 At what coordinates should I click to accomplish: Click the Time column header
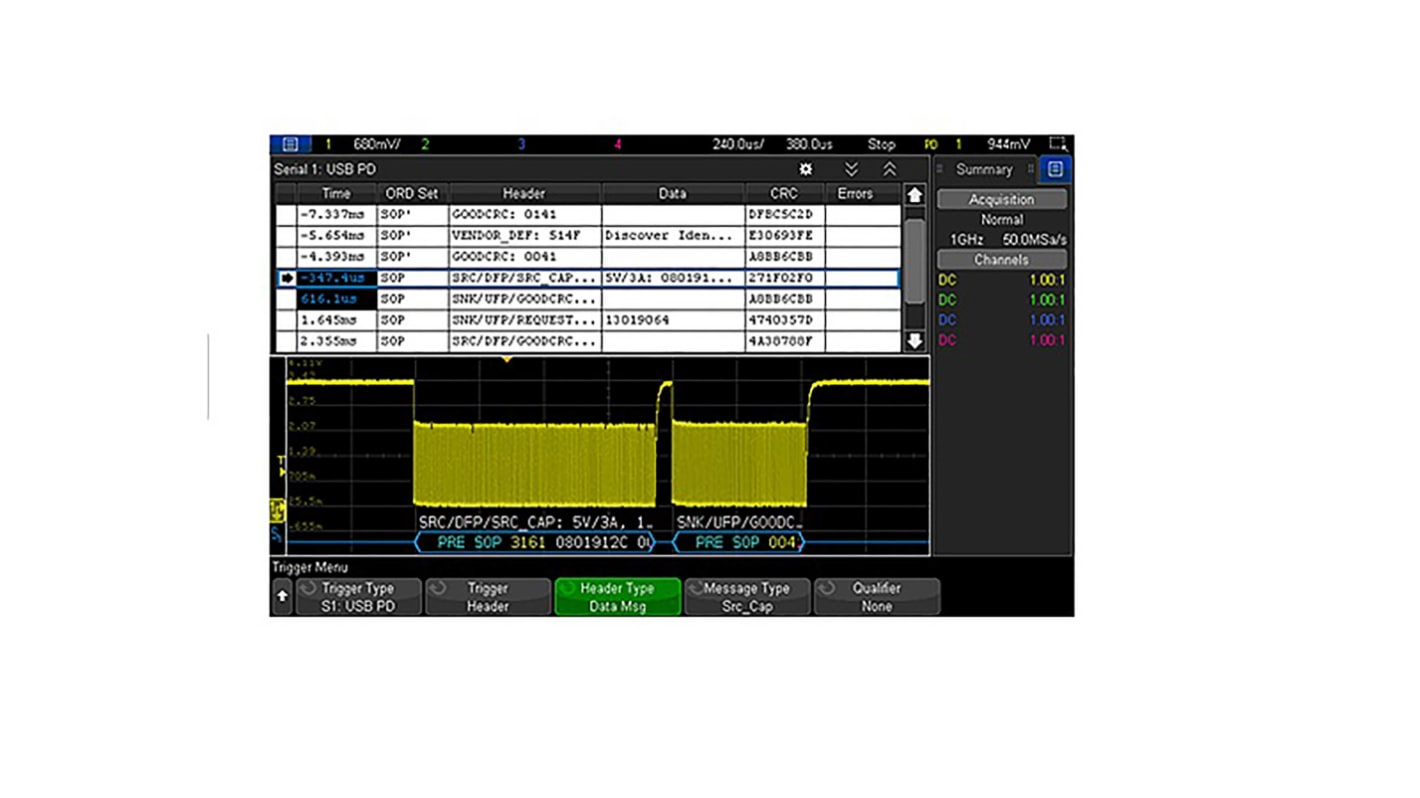click(x=336, y=194)
